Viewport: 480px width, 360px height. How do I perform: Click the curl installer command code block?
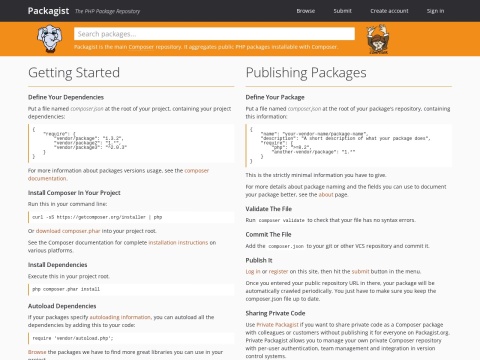click(131, 217)
